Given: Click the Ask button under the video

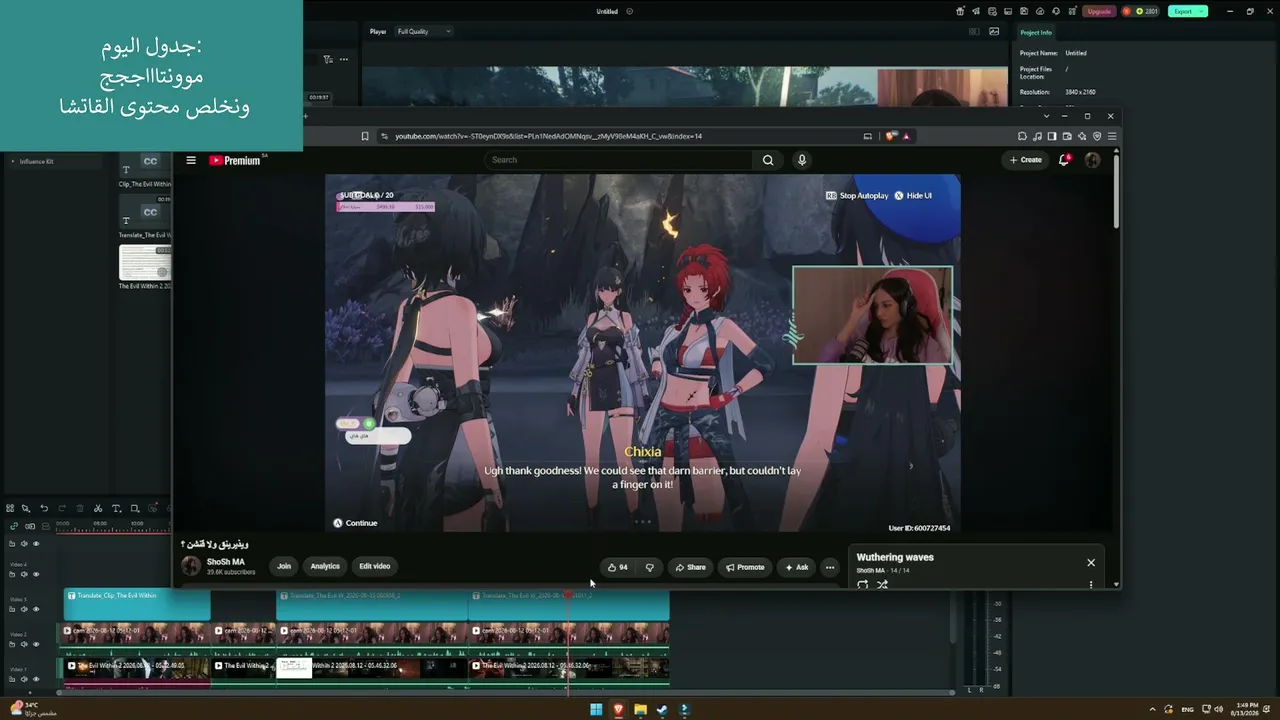Looking at the screenshot, I should pyautogui.click(x=797, y=567).
